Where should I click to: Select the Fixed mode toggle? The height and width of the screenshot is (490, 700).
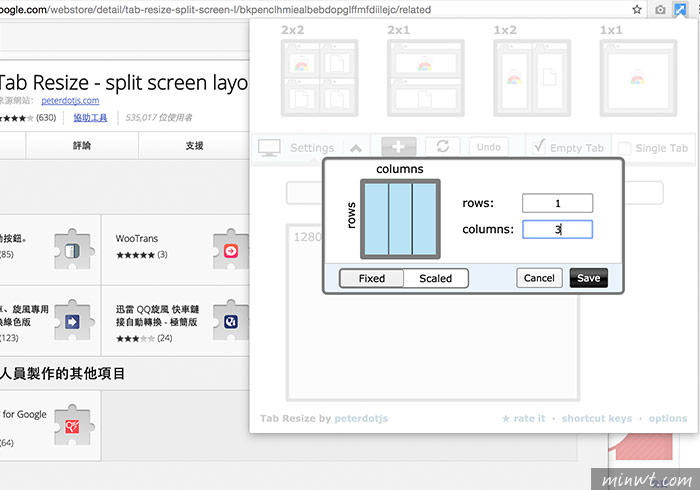[371, 278]
